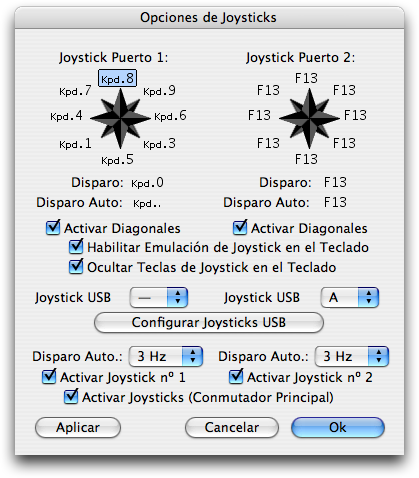Click the Aplicar button
419x478 pixels.
78,427
